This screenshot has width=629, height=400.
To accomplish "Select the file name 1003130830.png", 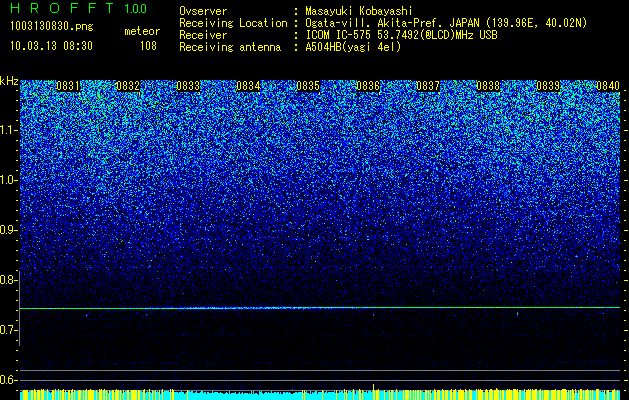I will pos(52,27).
